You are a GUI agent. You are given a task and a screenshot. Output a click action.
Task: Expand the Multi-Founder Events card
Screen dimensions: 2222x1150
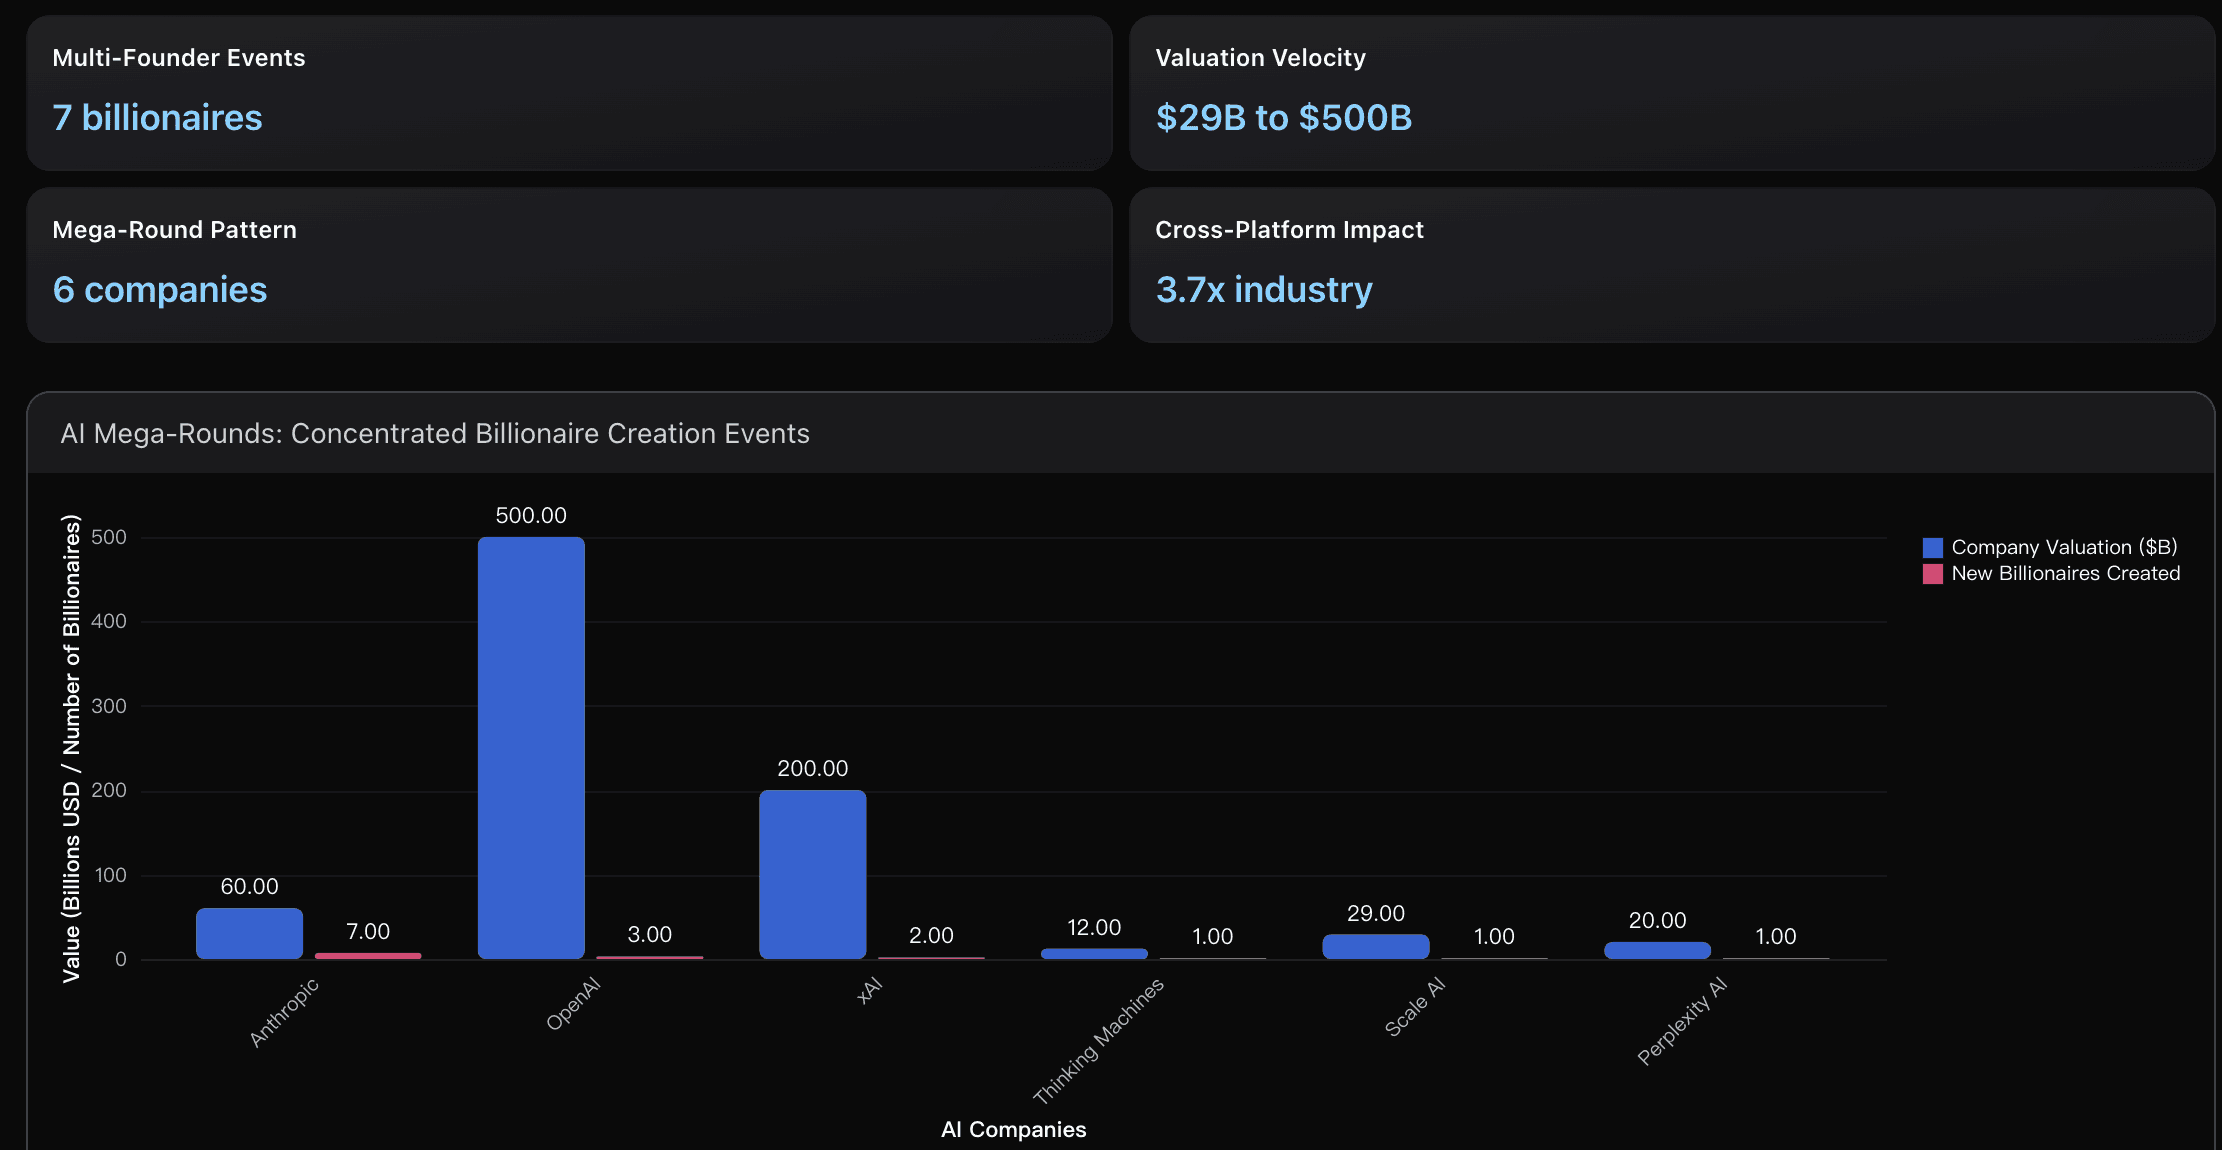179,57
